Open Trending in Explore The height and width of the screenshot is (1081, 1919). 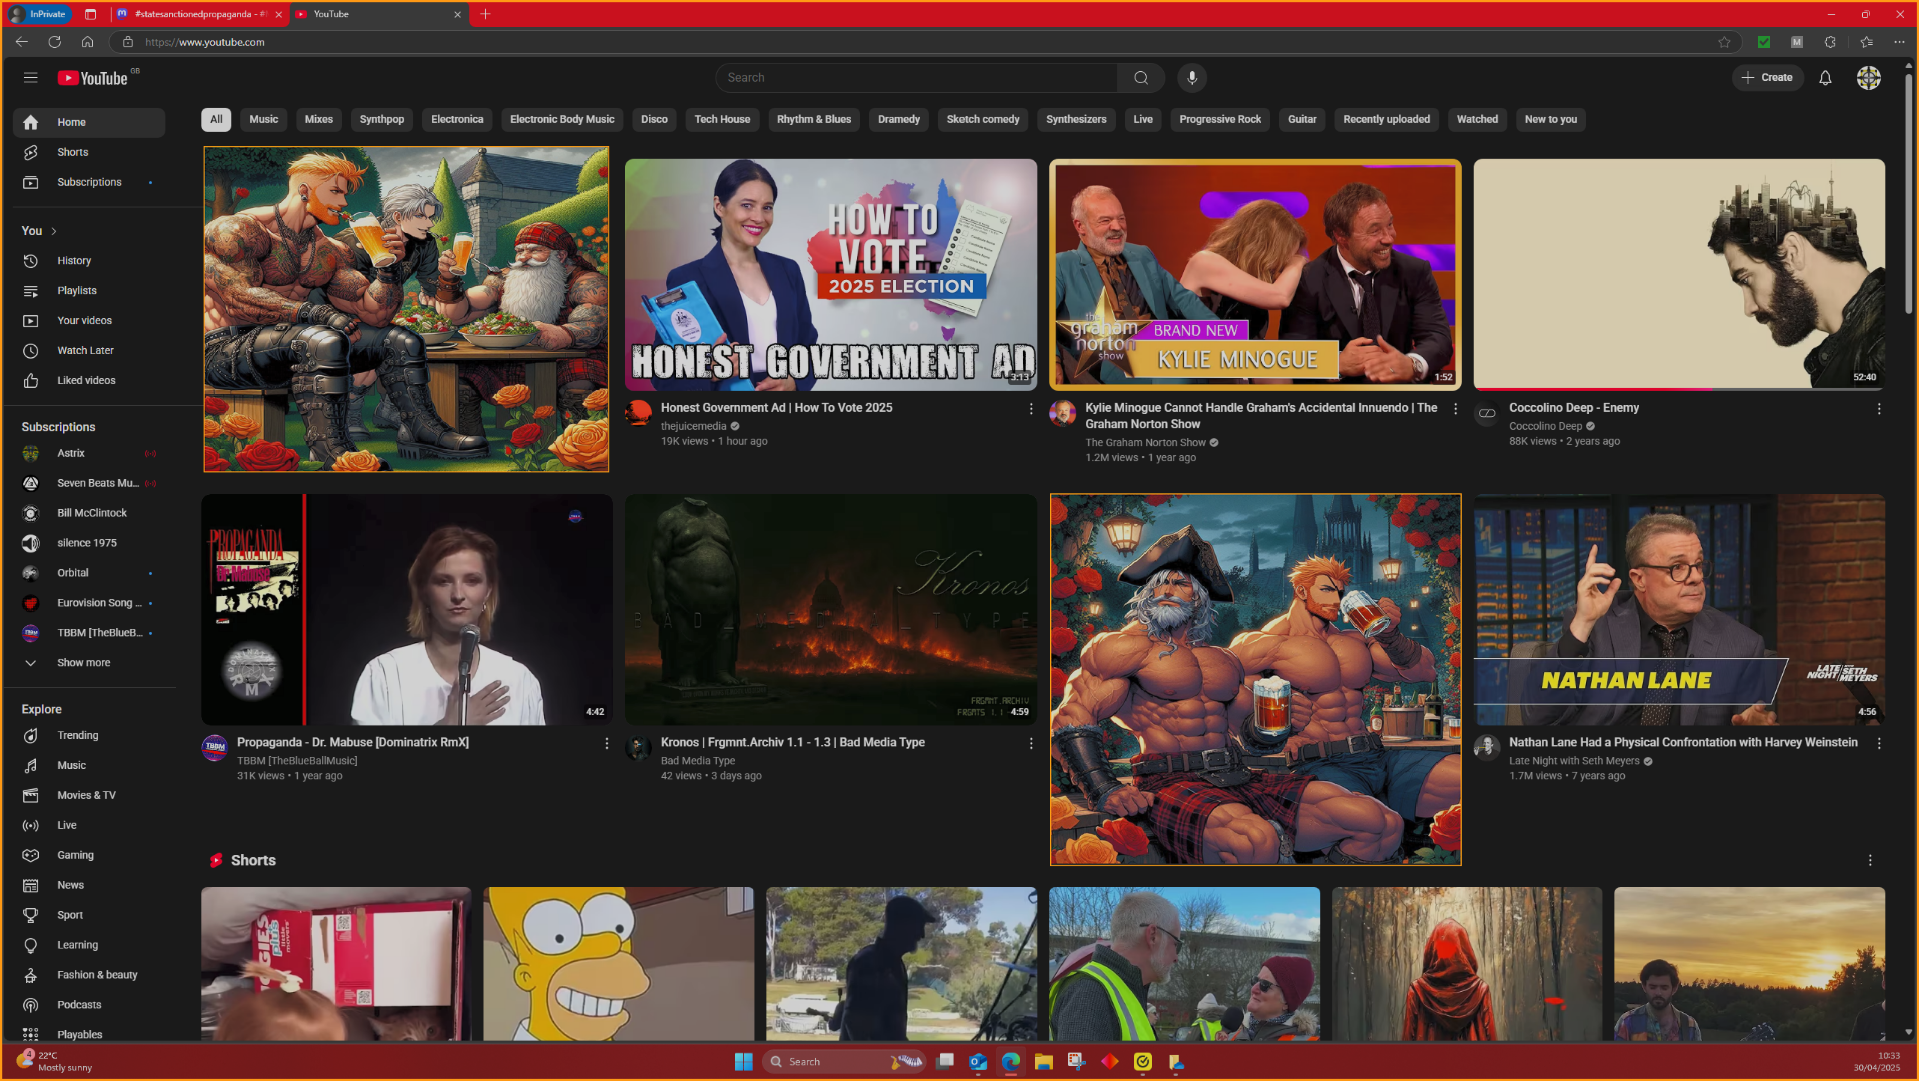[x=90, y=736]
